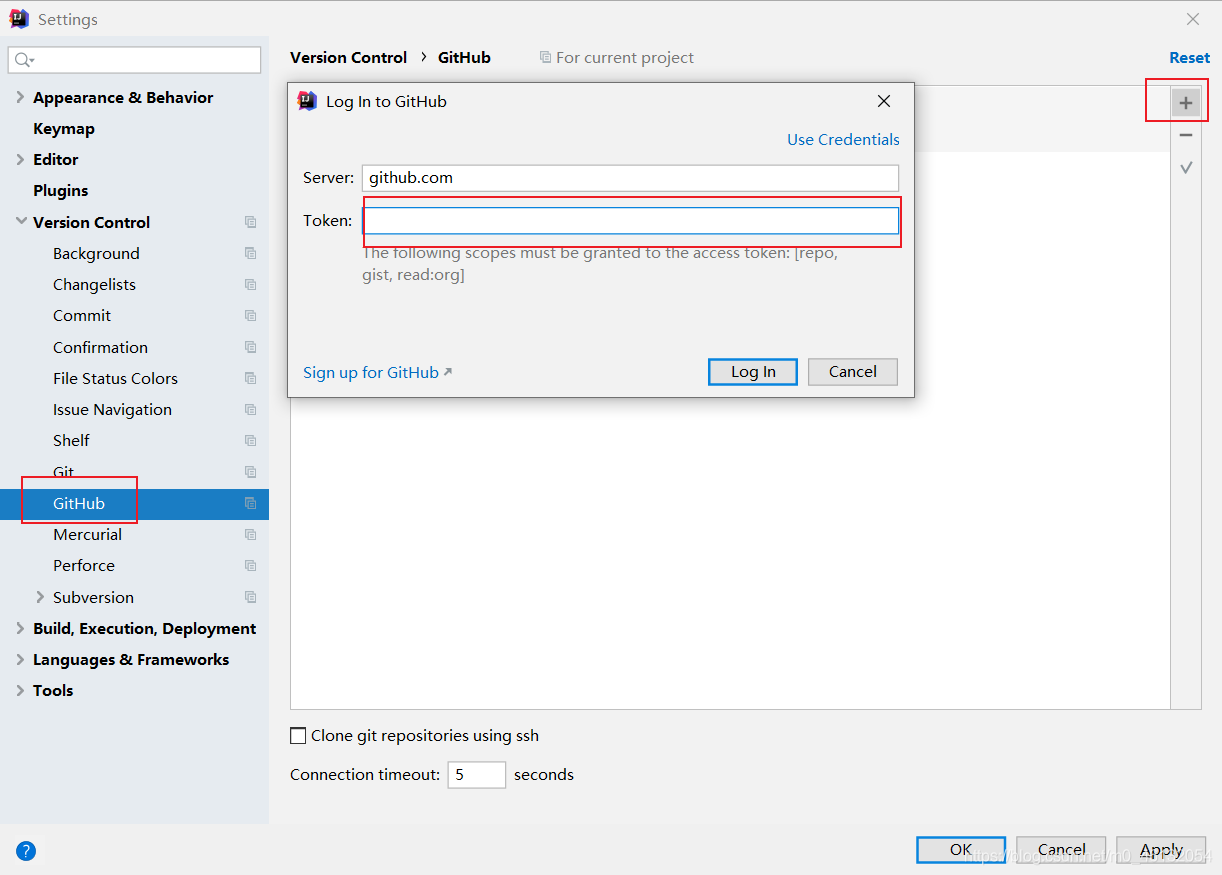Open the Perforce settings page
Image resolution: width=1222 pixels, height=875 pixels.
[x=84, y=566]
